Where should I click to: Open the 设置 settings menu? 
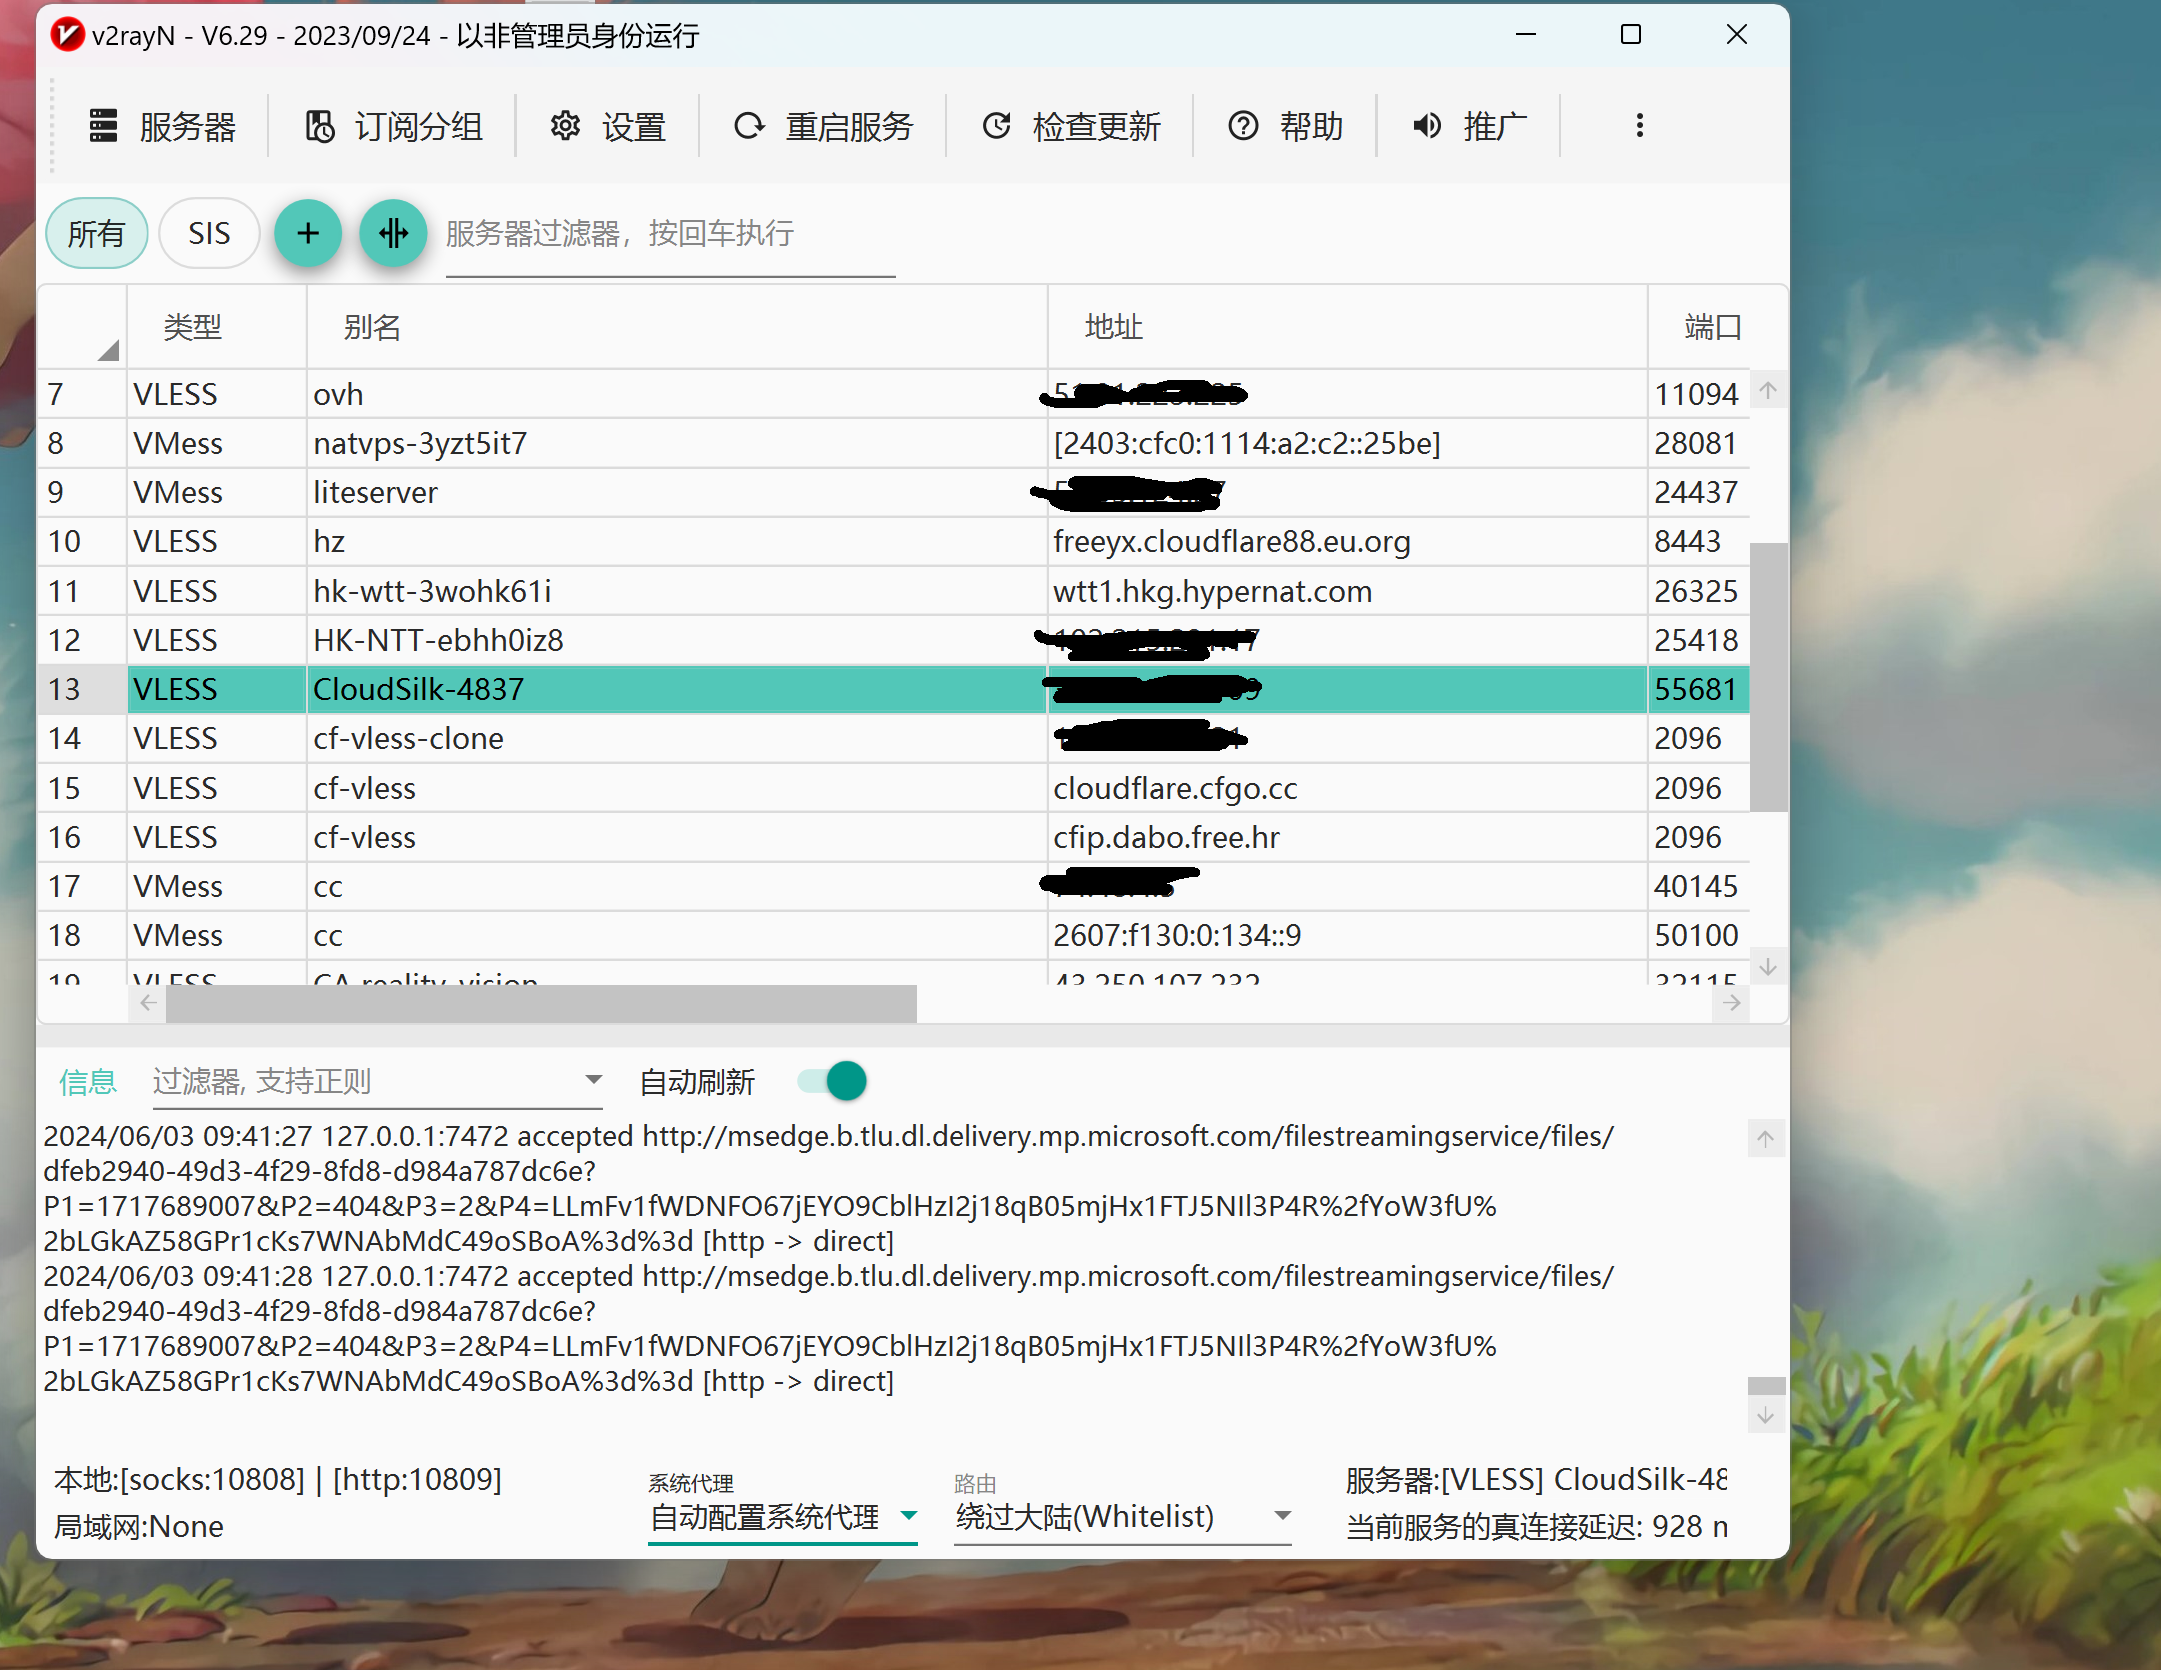[608, 126]
